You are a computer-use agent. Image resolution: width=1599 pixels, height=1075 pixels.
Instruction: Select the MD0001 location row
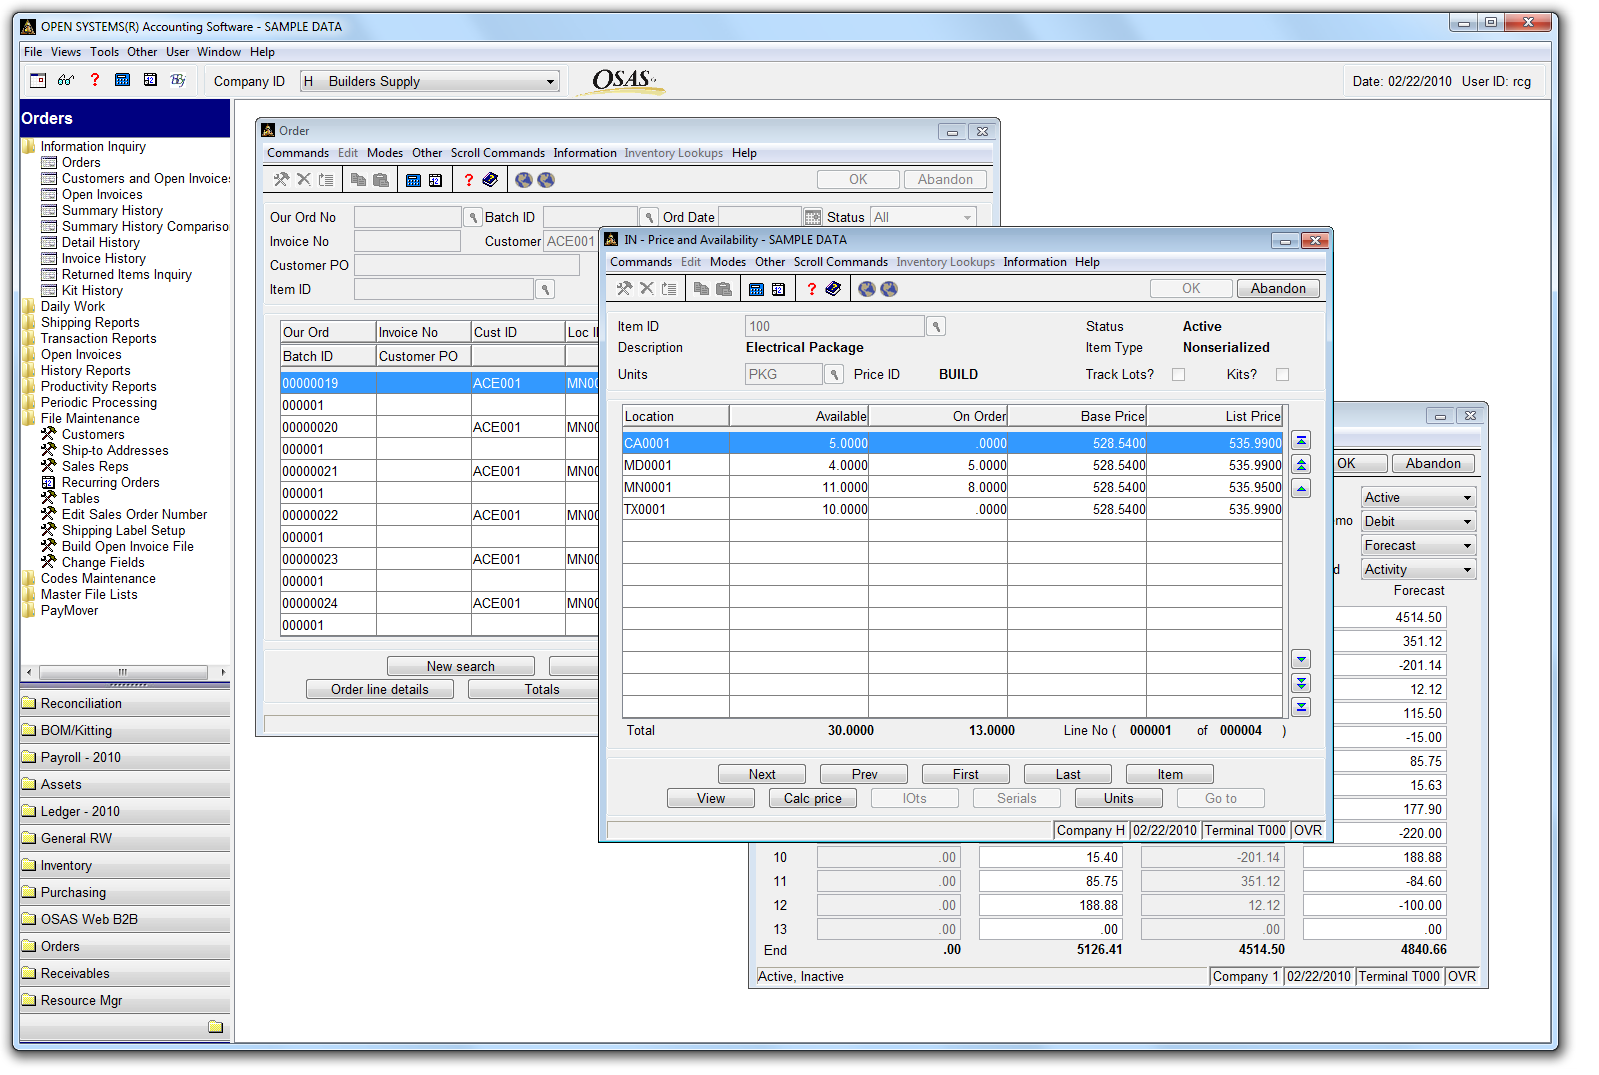coord(952,465)
